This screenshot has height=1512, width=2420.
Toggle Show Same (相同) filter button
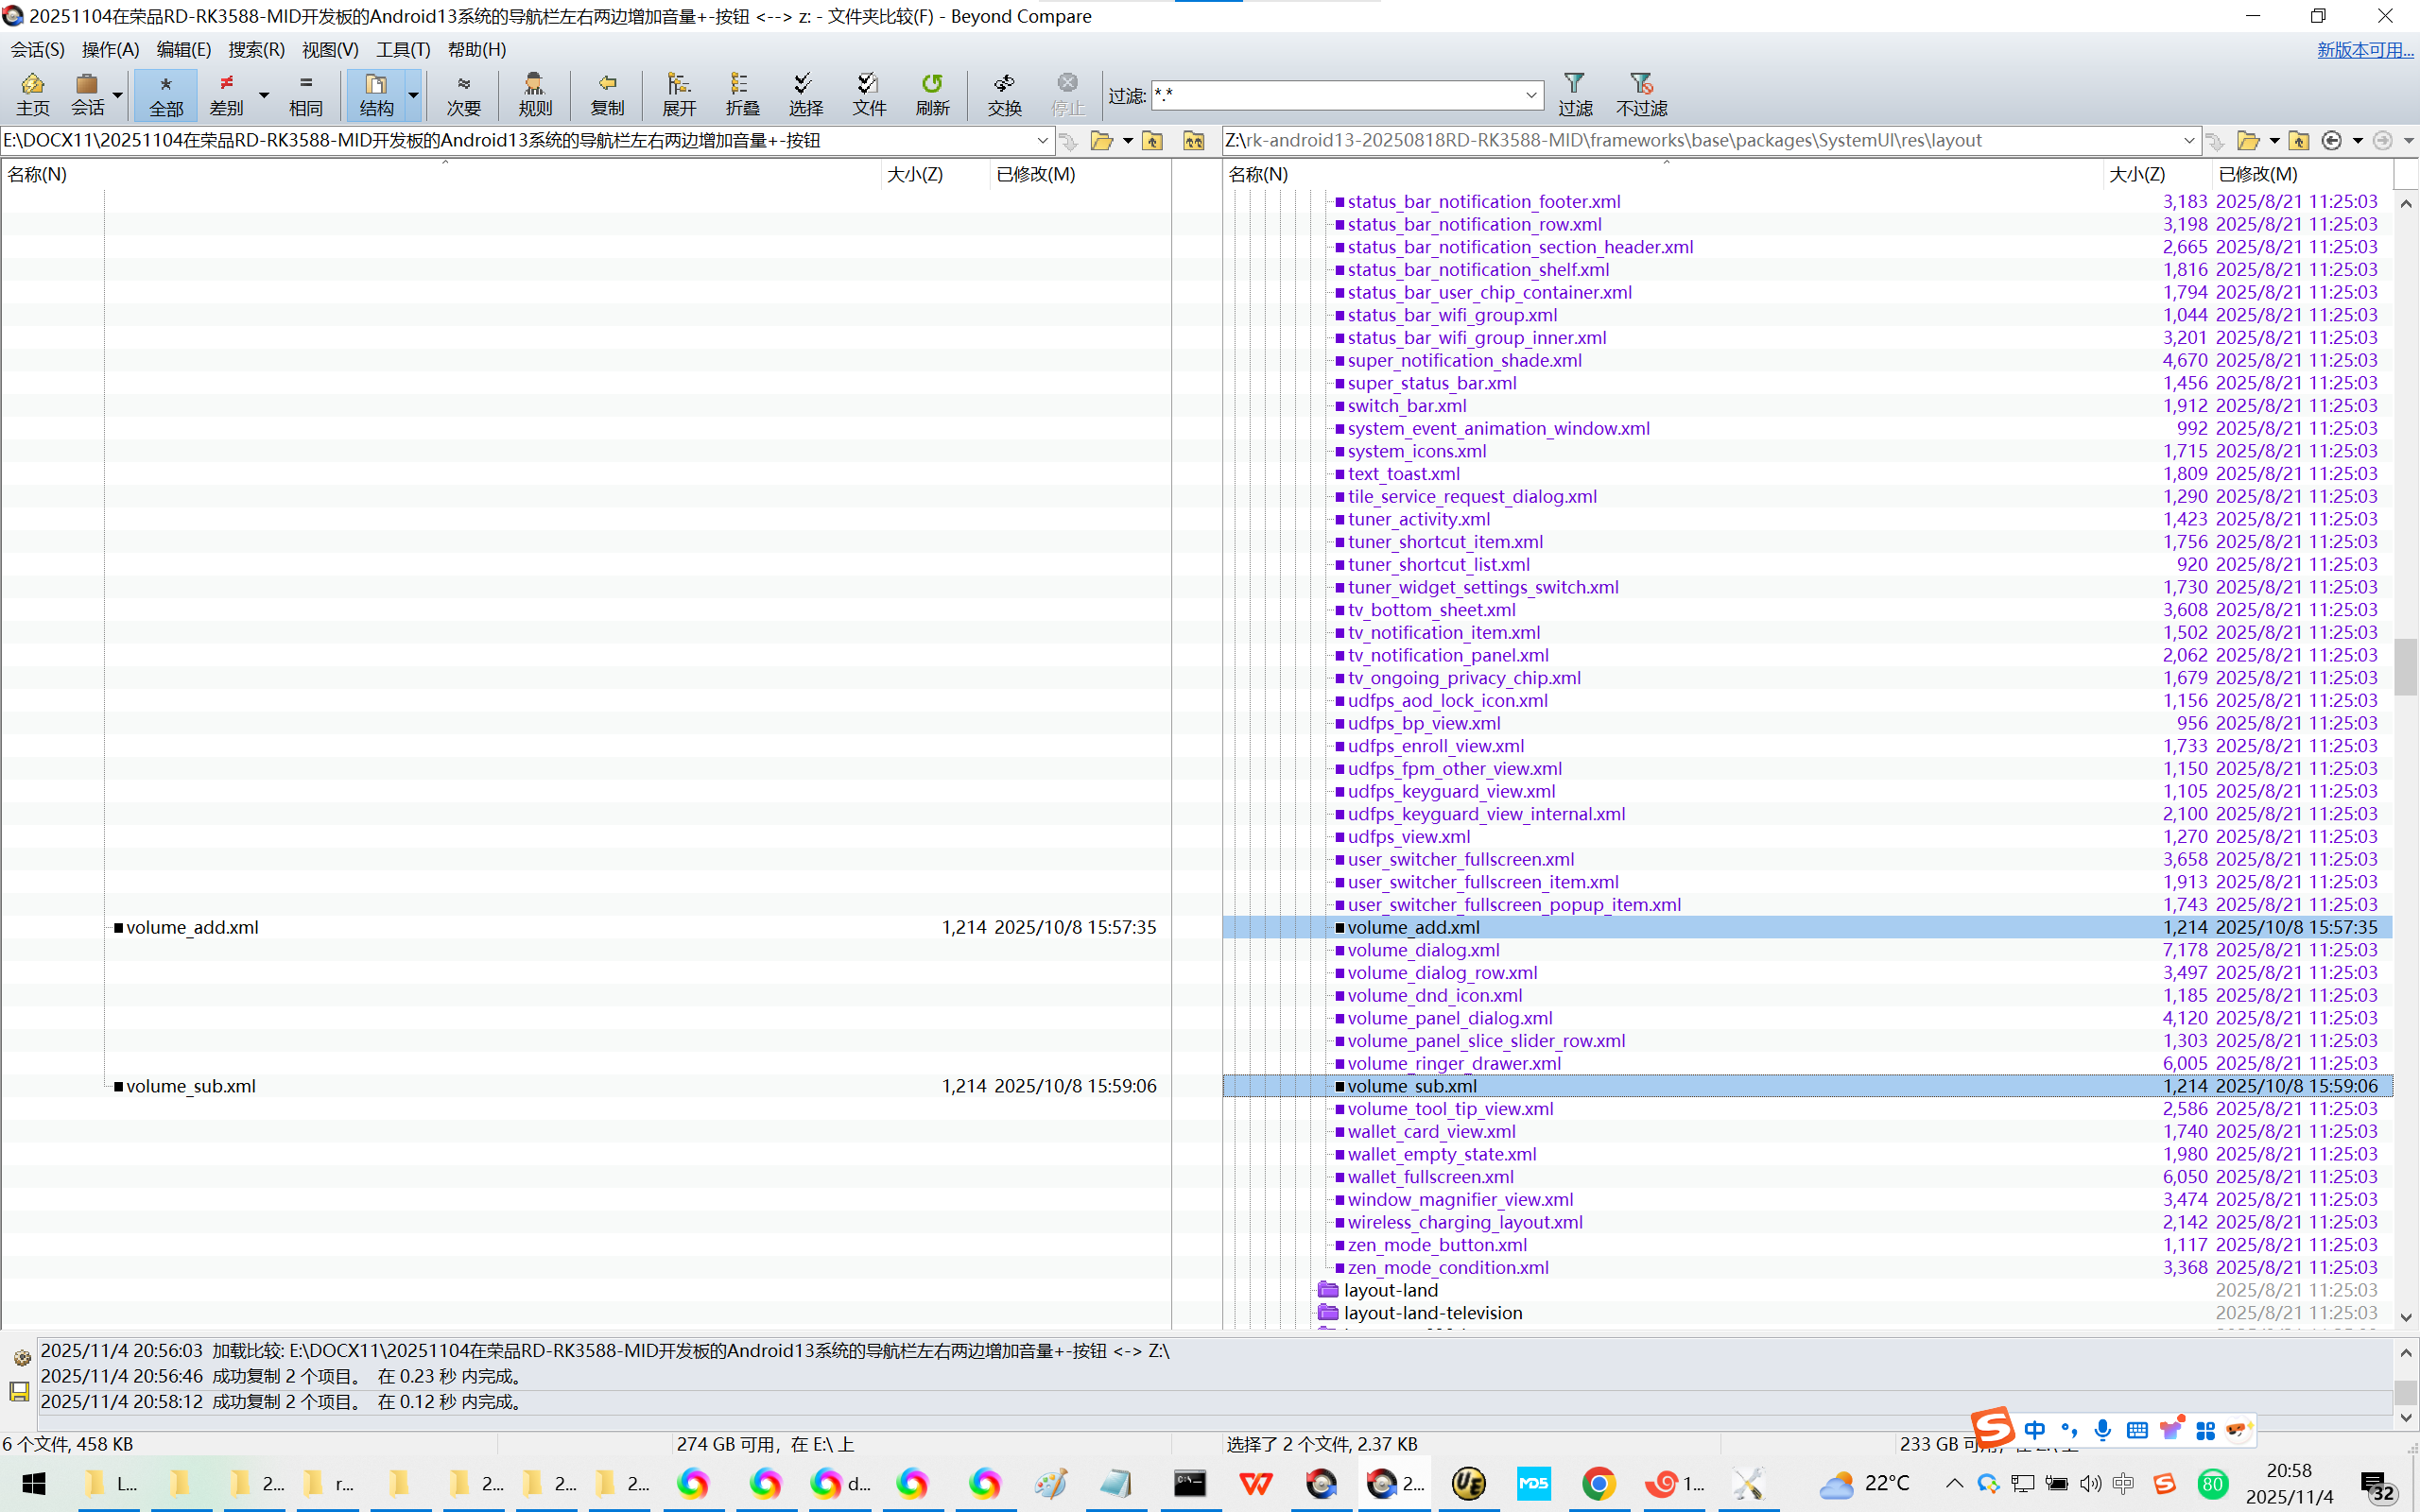click(x=305, y=94)
